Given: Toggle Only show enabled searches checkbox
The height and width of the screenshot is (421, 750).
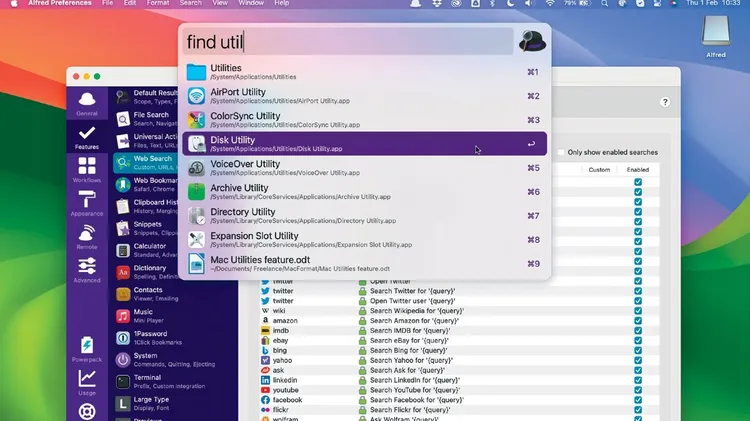Looking at the screenshot, I should [561, 152].
